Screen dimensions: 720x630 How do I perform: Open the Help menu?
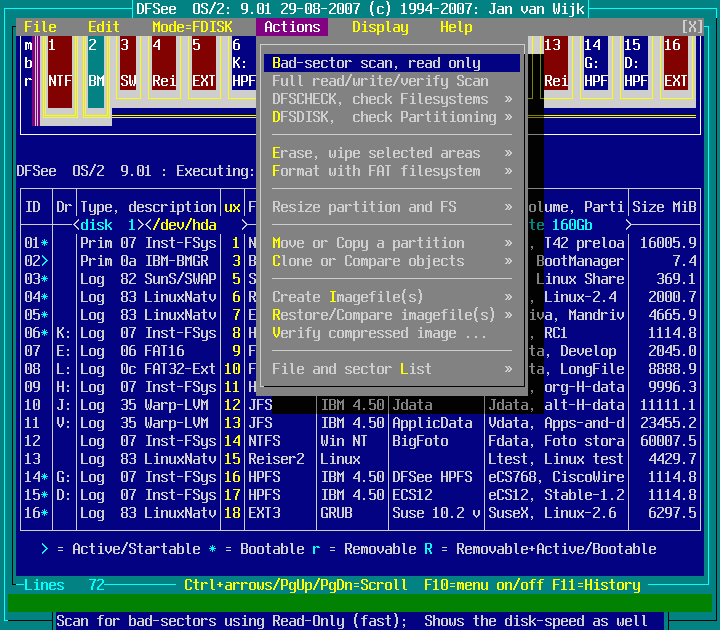(x=456, y=27)
